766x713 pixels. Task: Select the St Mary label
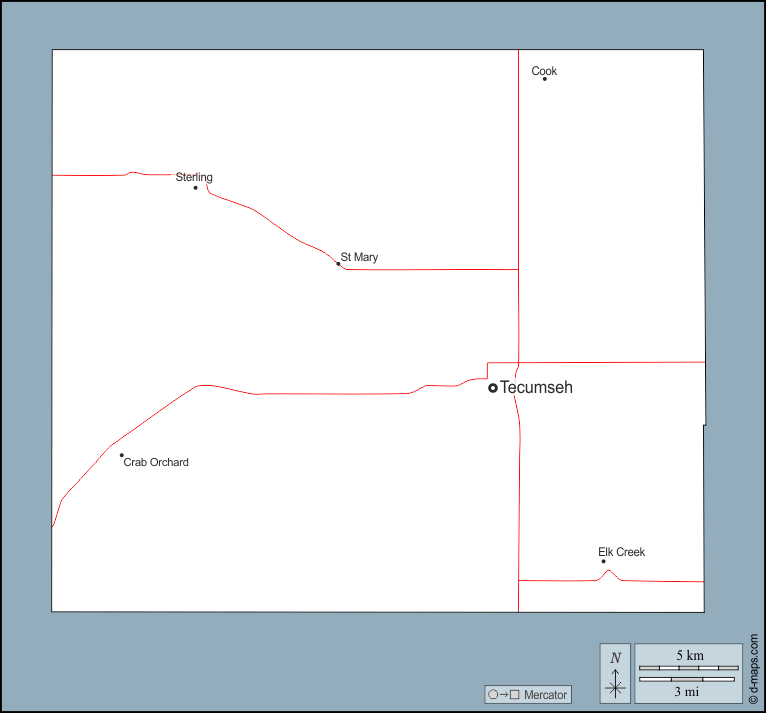[359, 257]
